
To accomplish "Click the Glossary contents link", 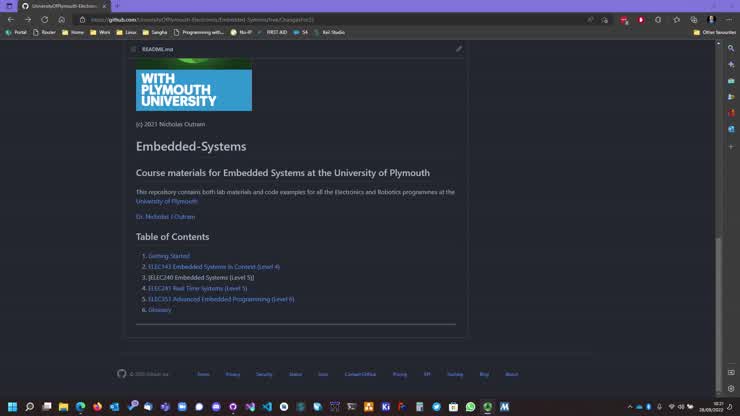I will 159,310.
